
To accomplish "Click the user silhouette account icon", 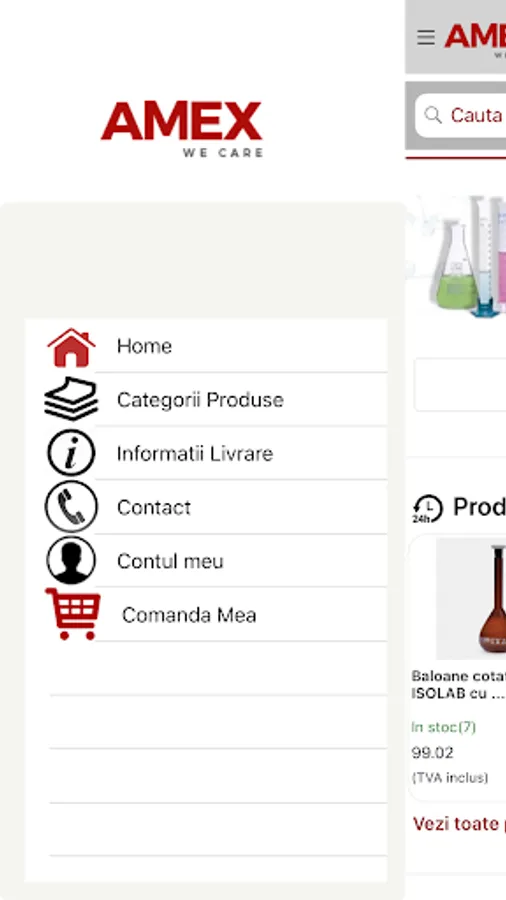I will click(x=71, y=560).
